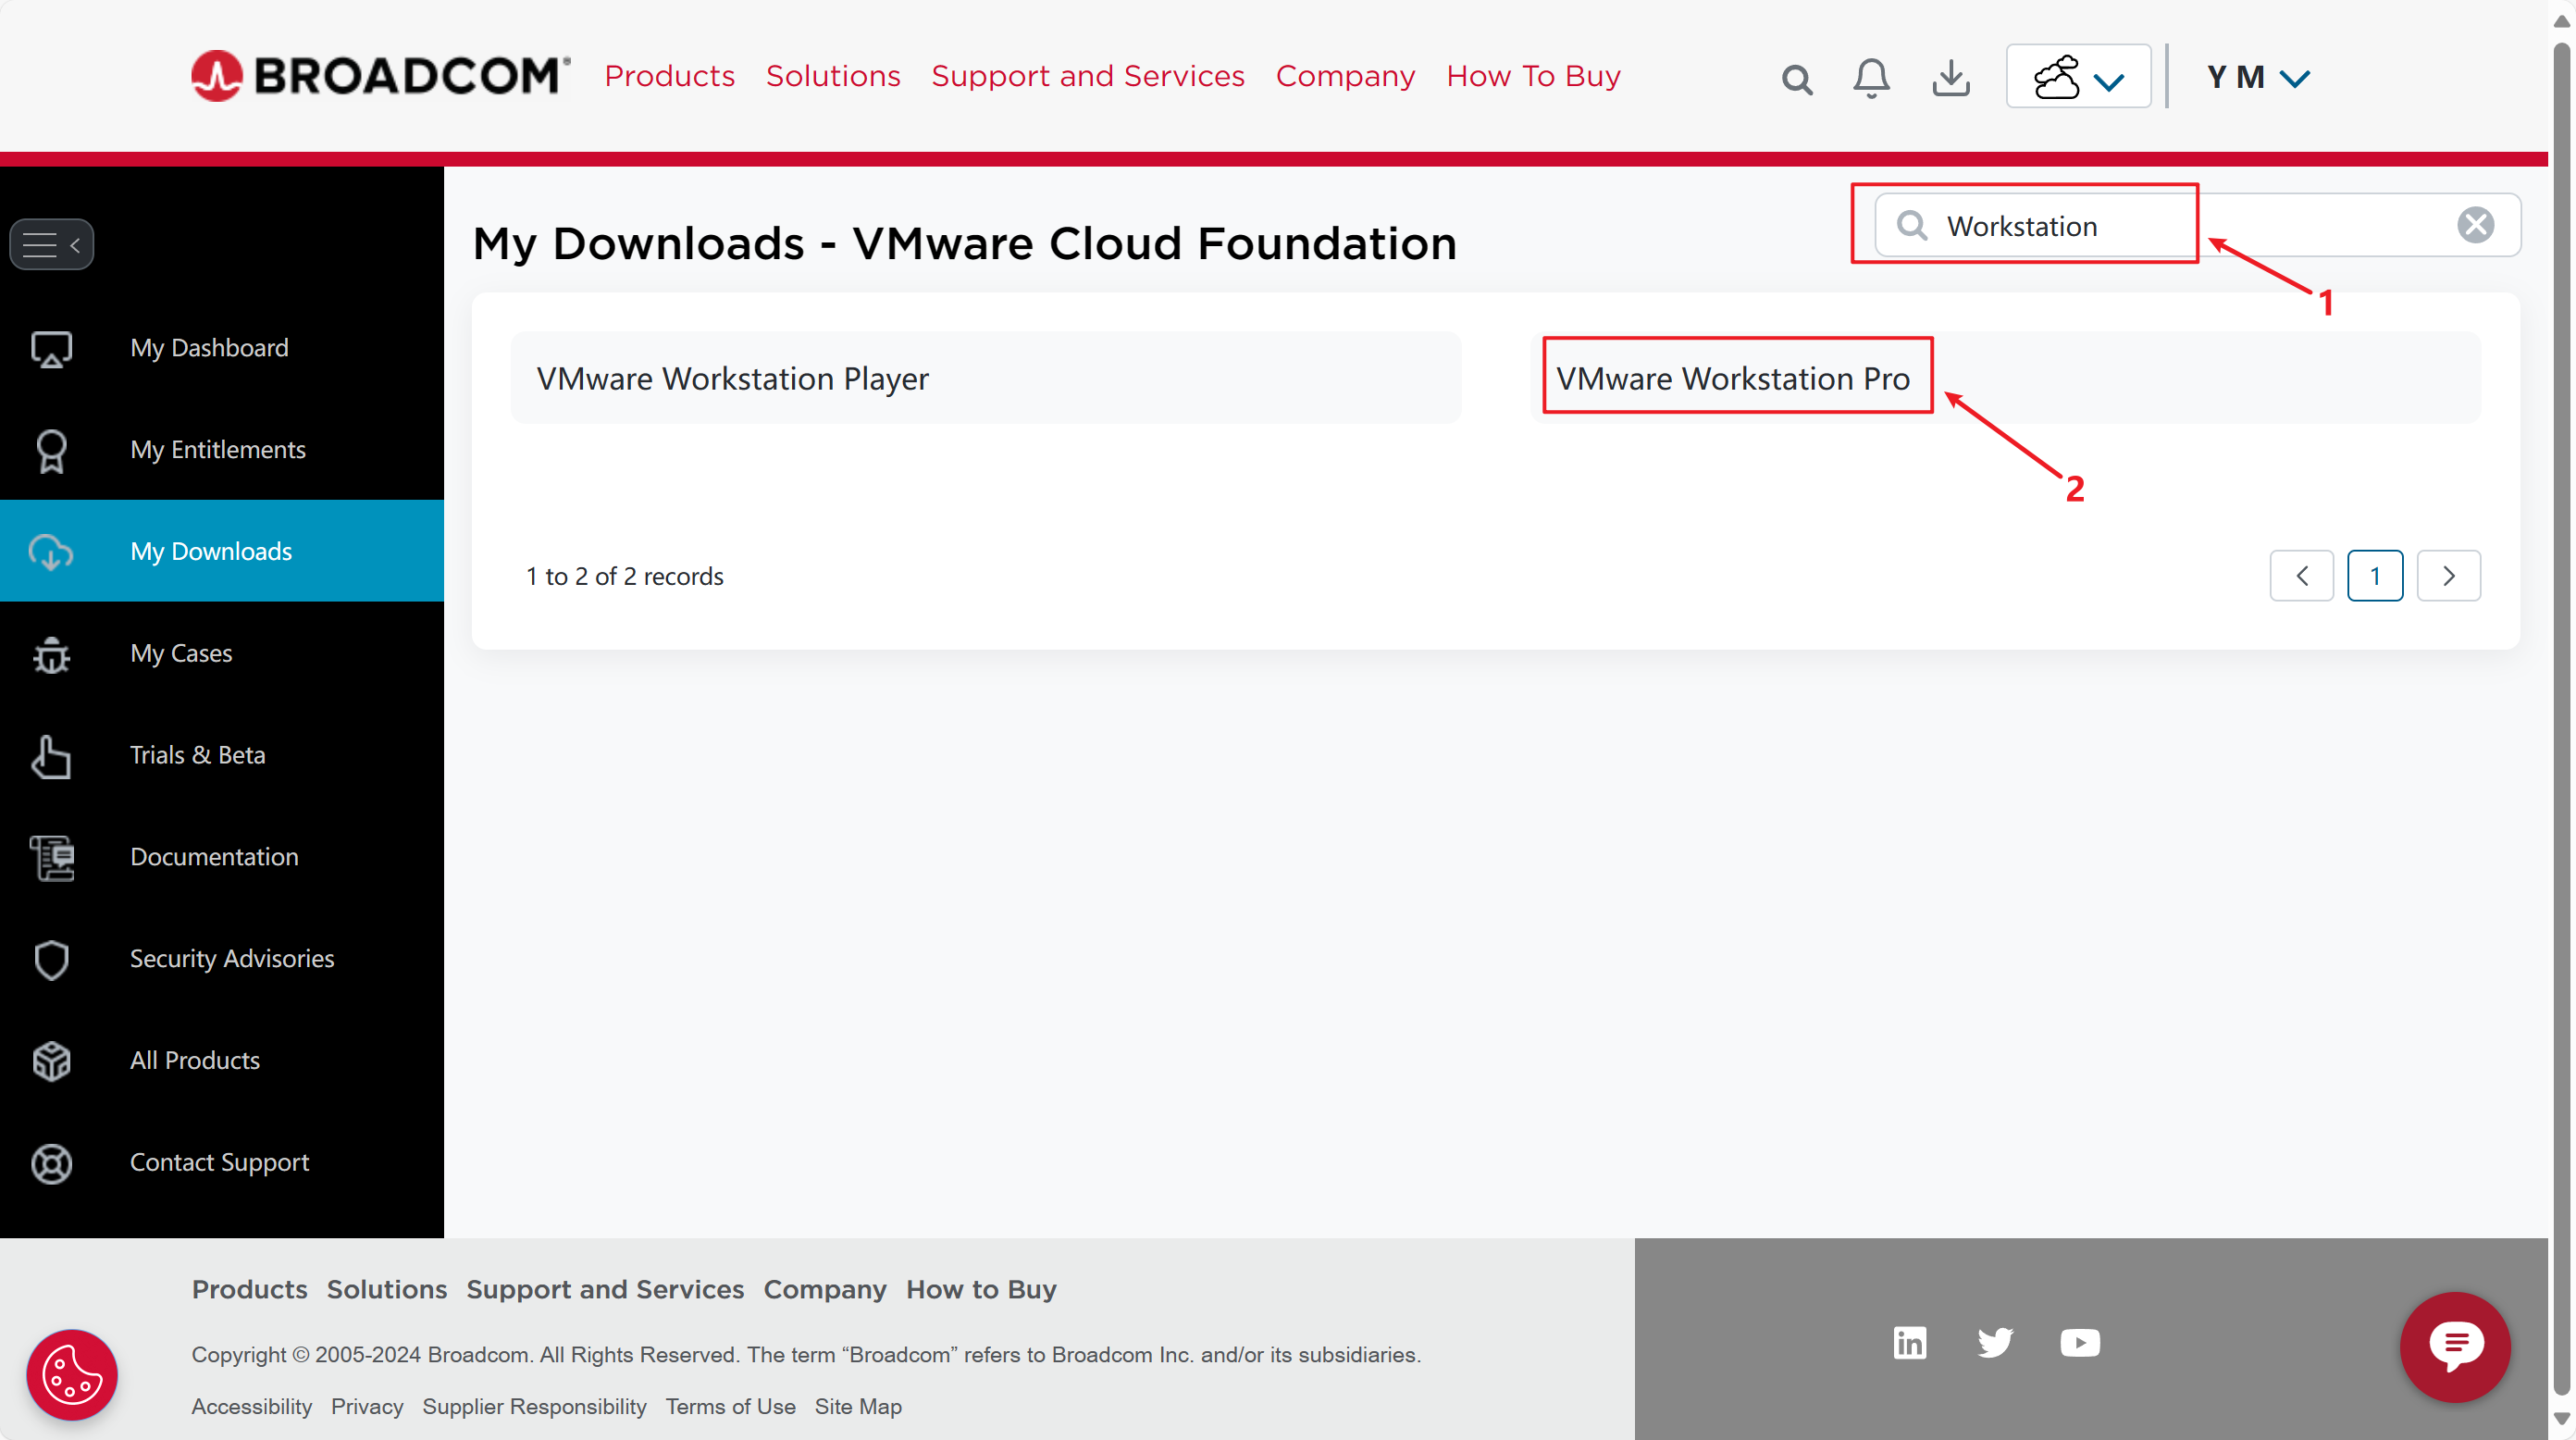Click the Security Advisories sidebar icon
2576x1440 pixels.
tap(51, 959)
